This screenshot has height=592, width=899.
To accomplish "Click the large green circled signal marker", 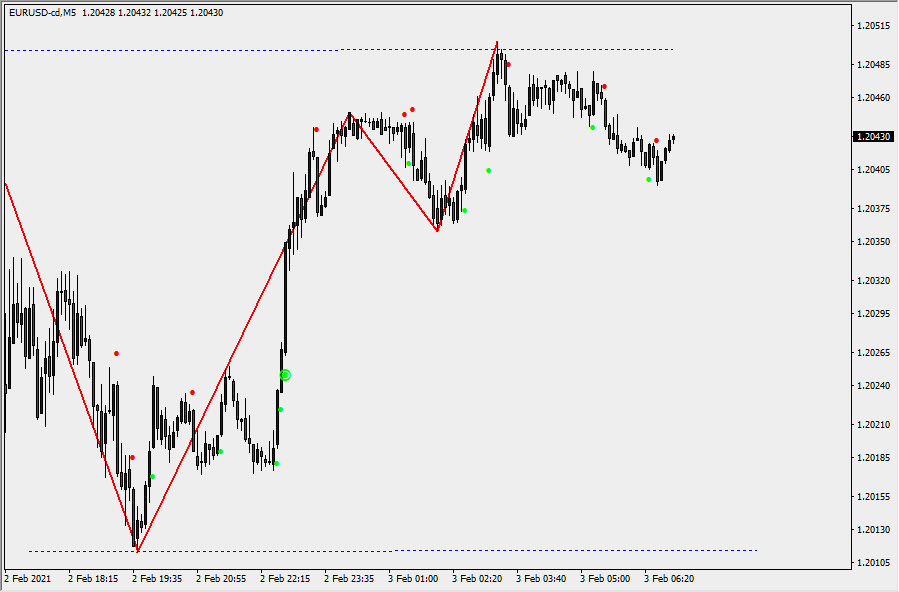I will (x=285, y=375).
